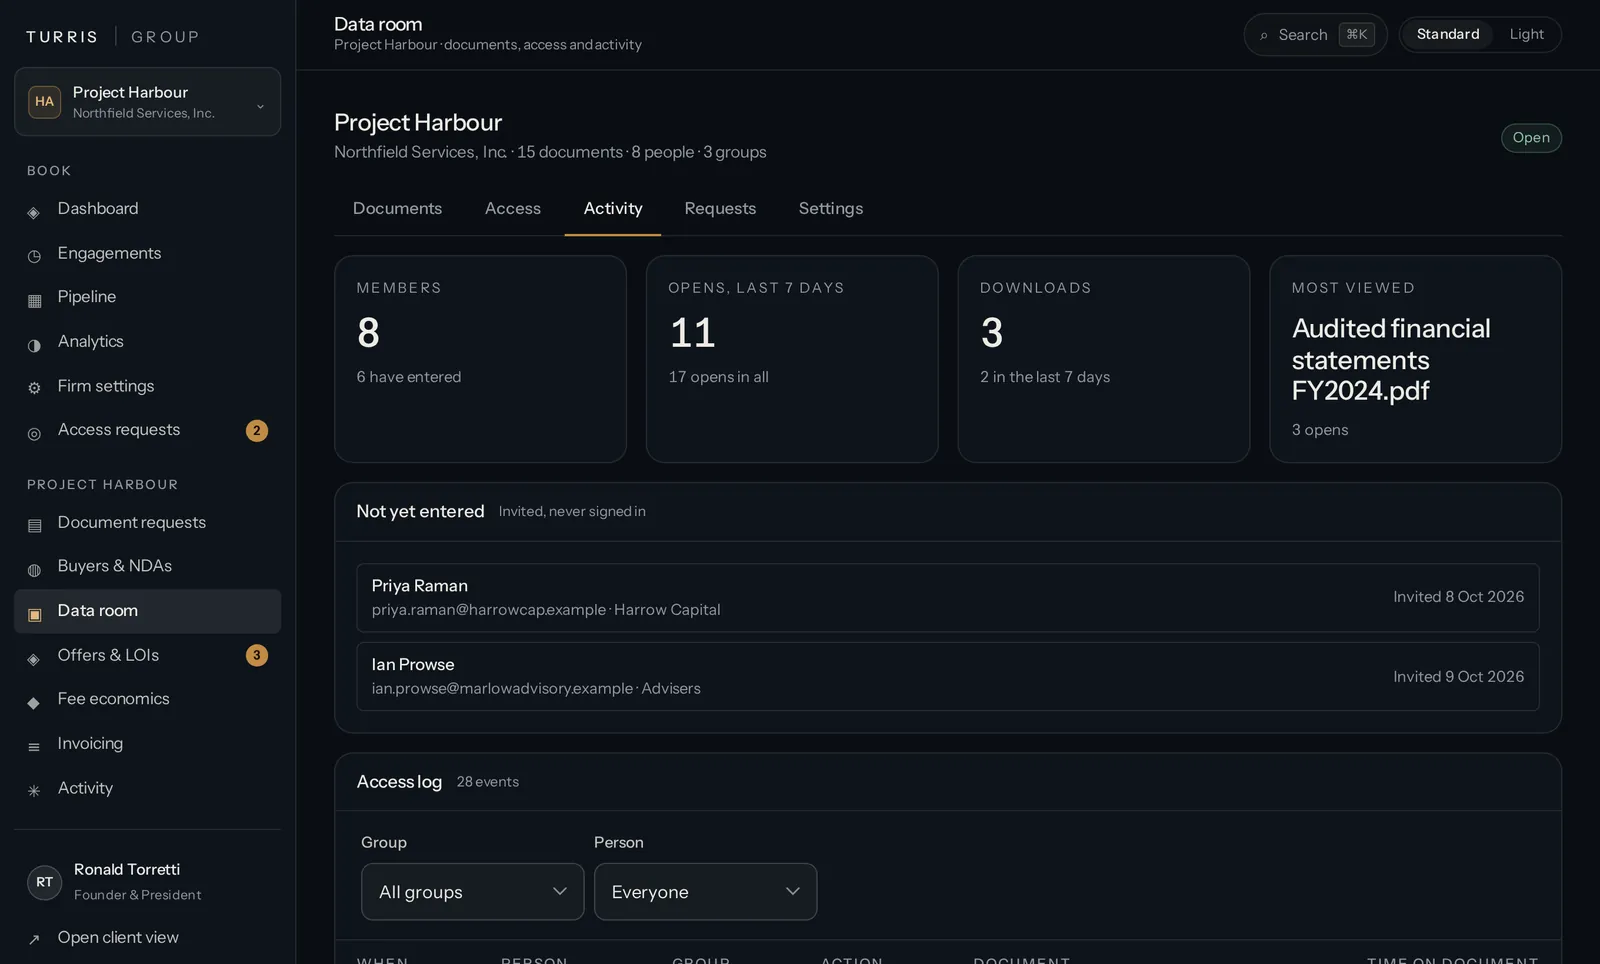1600x964 pixels.
Task: Click the HA project avatar badge
Action: coord(45,102)
